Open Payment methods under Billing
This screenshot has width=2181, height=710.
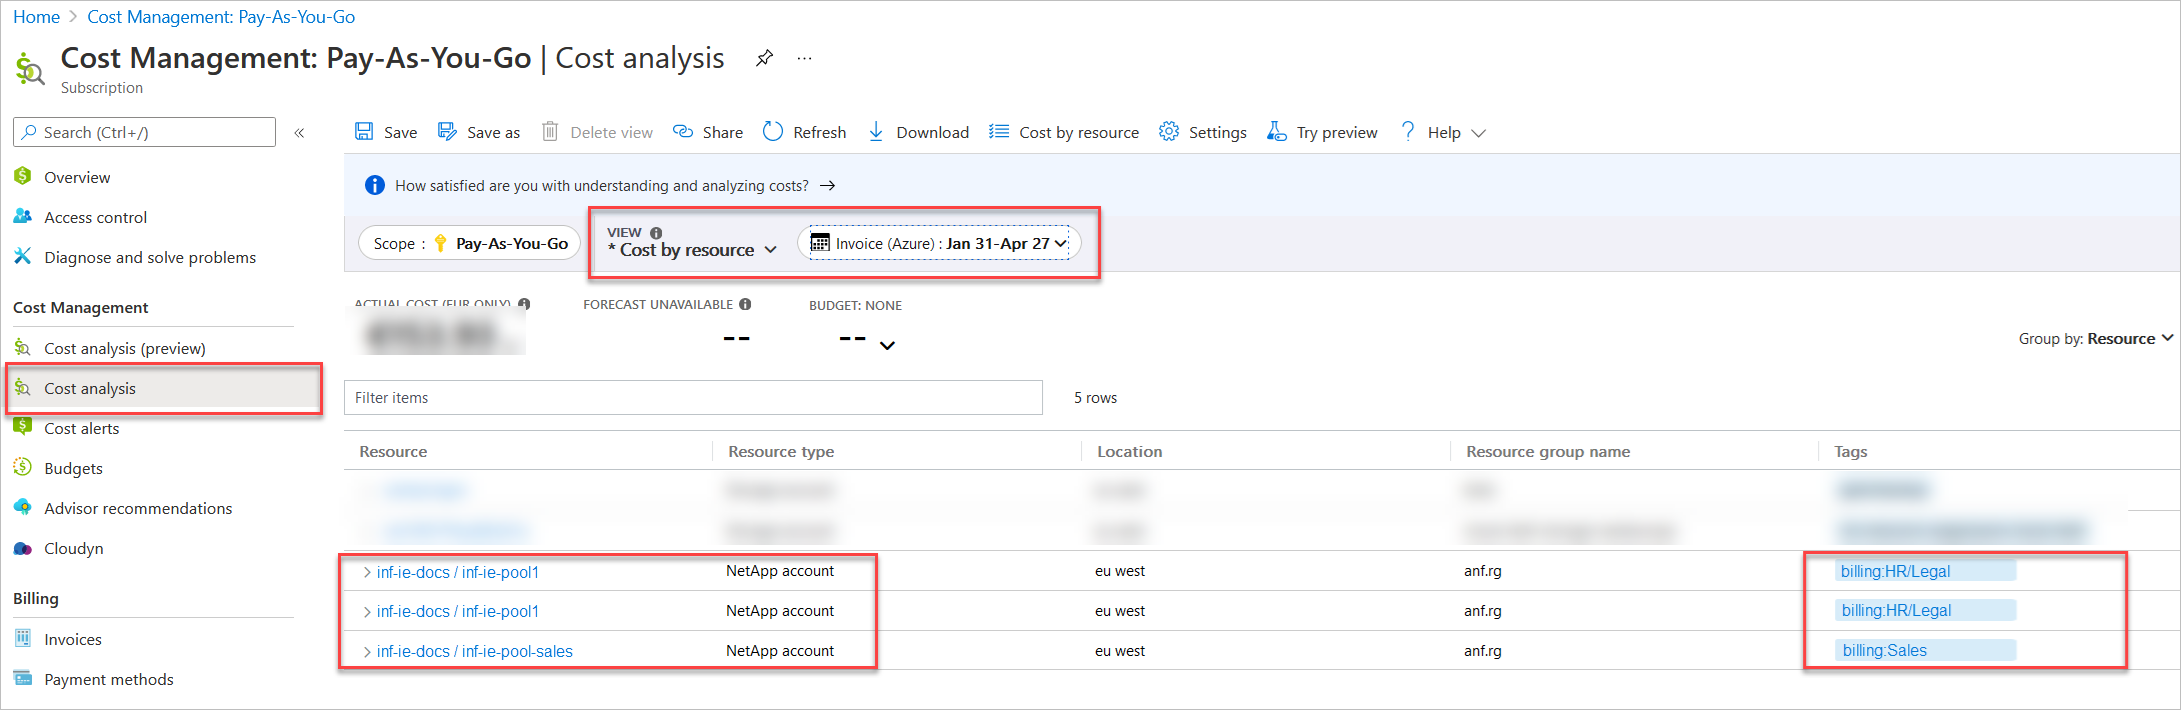[x=108, y=679]
